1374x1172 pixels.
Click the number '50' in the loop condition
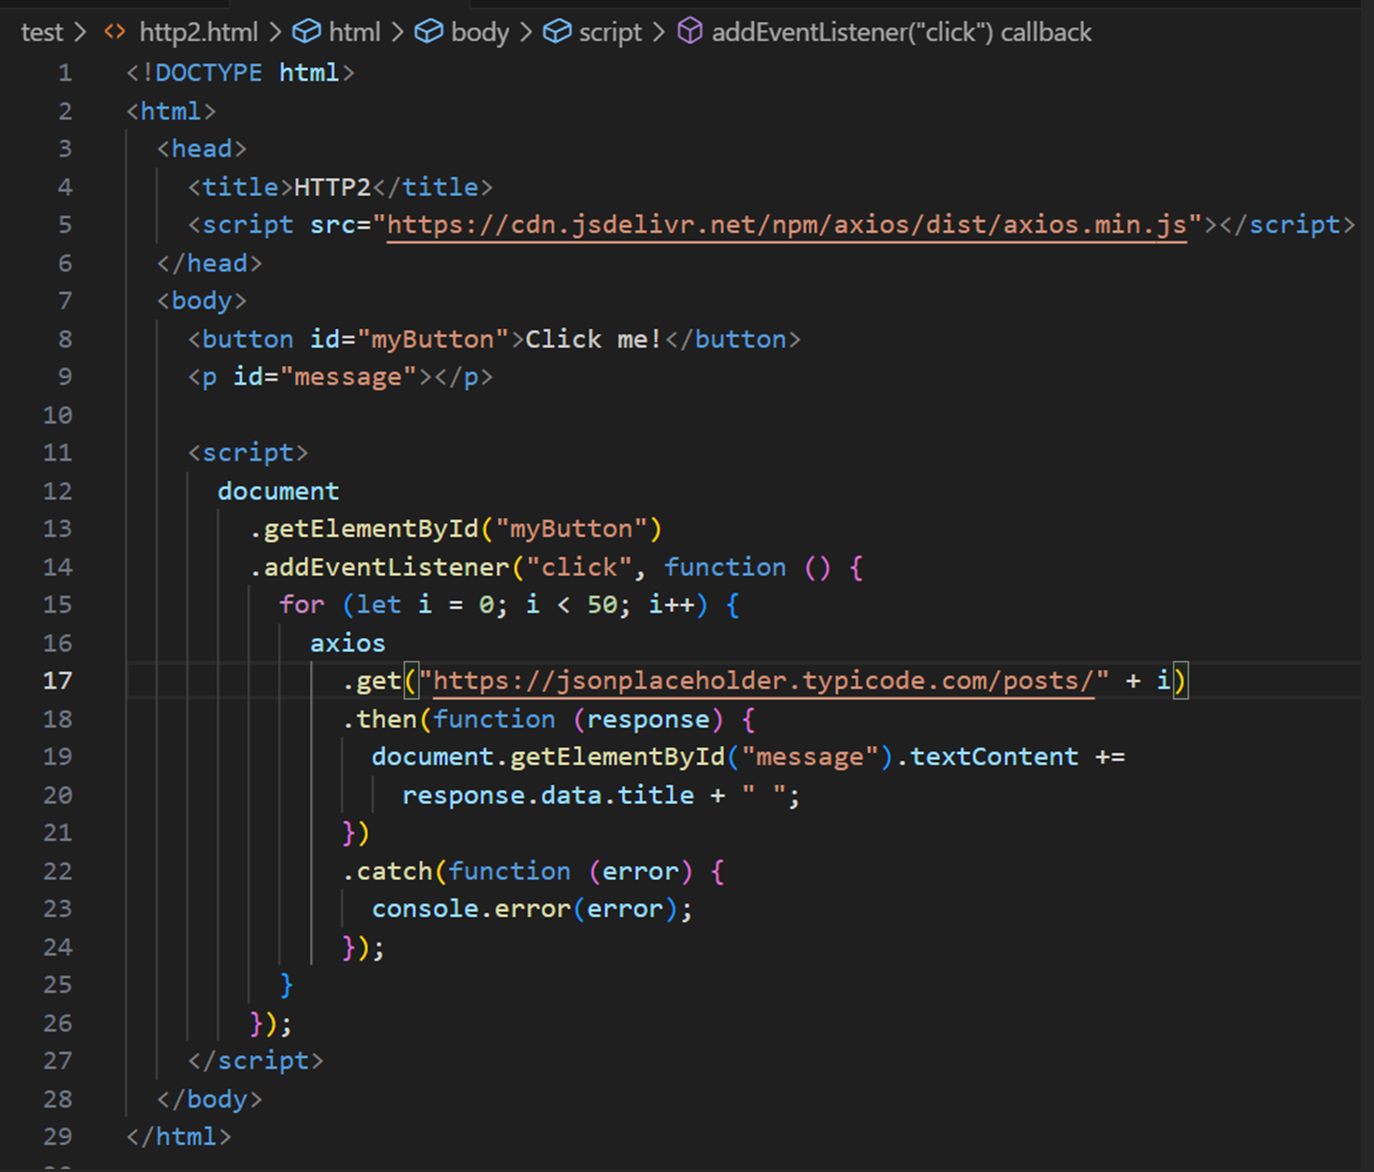pyautogui.click(x=602, y=605)
